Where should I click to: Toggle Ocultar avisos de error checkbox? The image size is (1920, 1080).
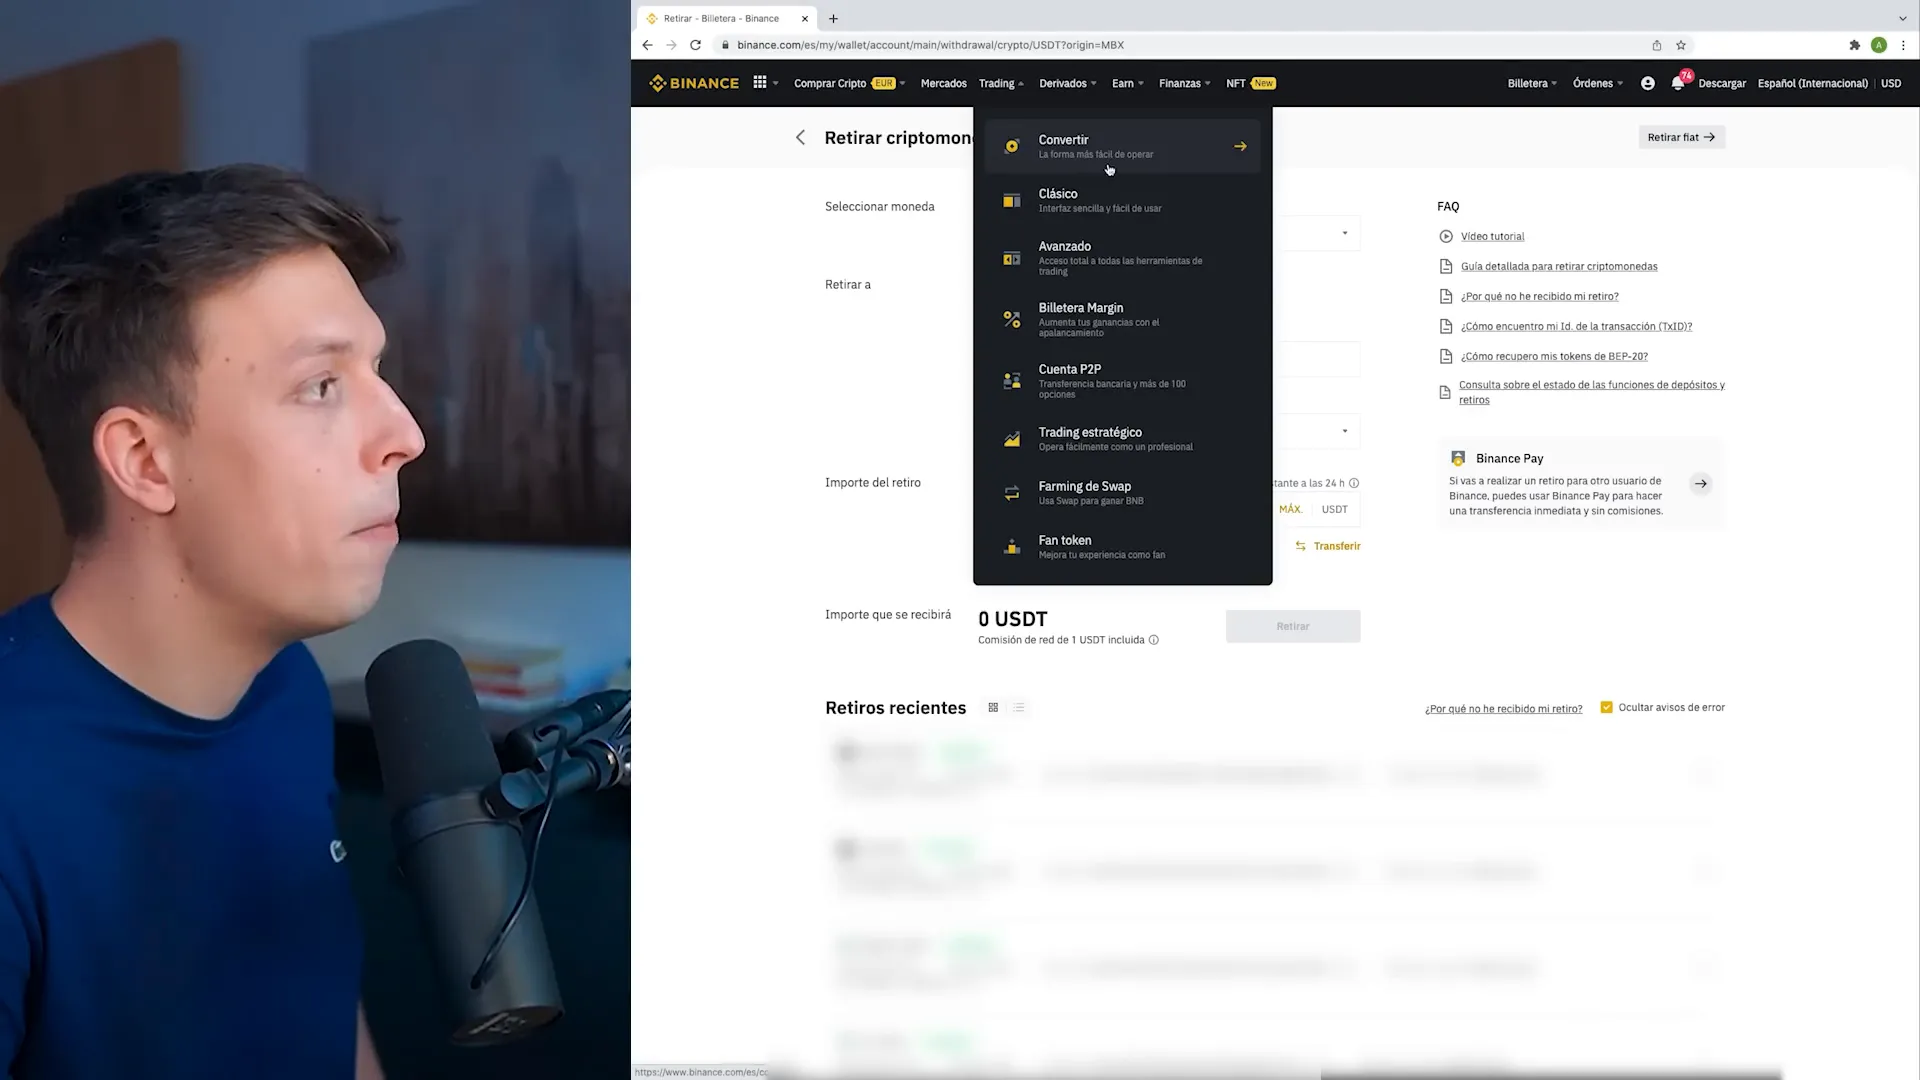tap(1606, 707)
